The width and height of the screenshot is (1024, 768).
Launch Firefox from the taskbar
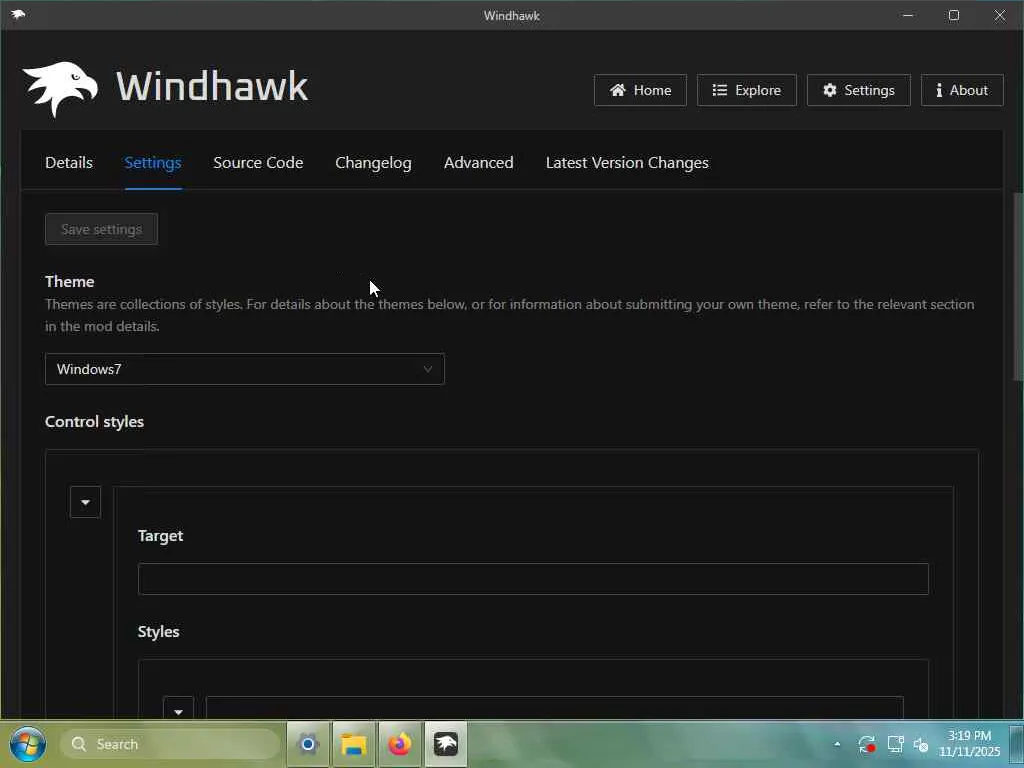pos(400,744)
